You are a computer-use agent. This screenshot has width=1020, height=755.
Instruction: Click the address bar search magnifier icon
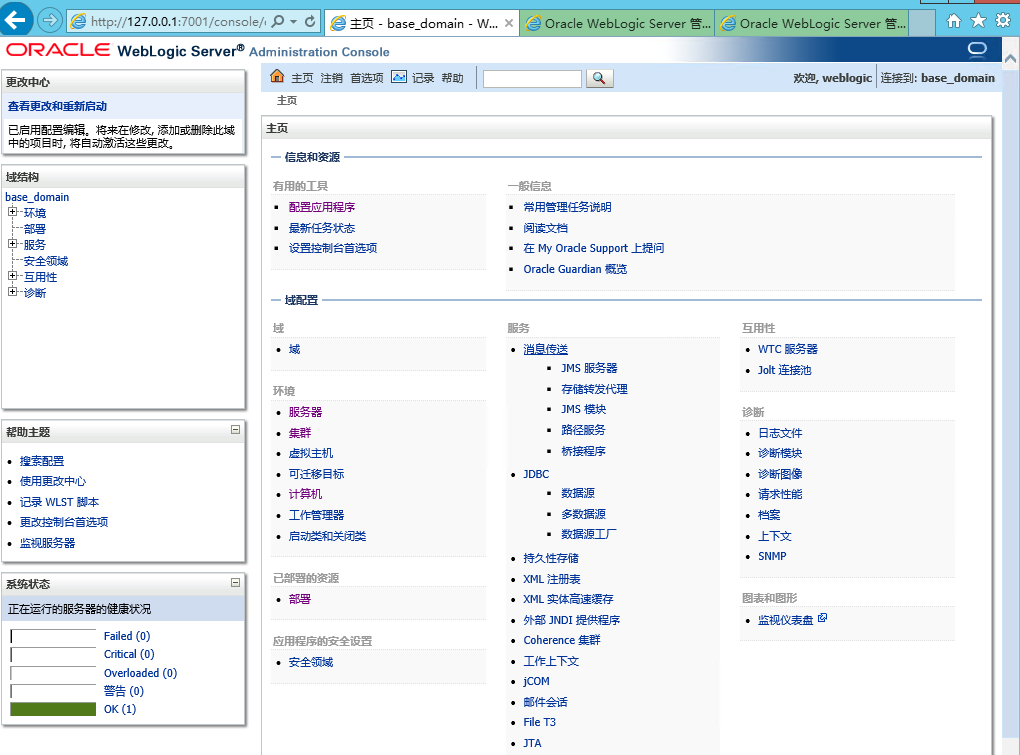[x=278, y=21]
